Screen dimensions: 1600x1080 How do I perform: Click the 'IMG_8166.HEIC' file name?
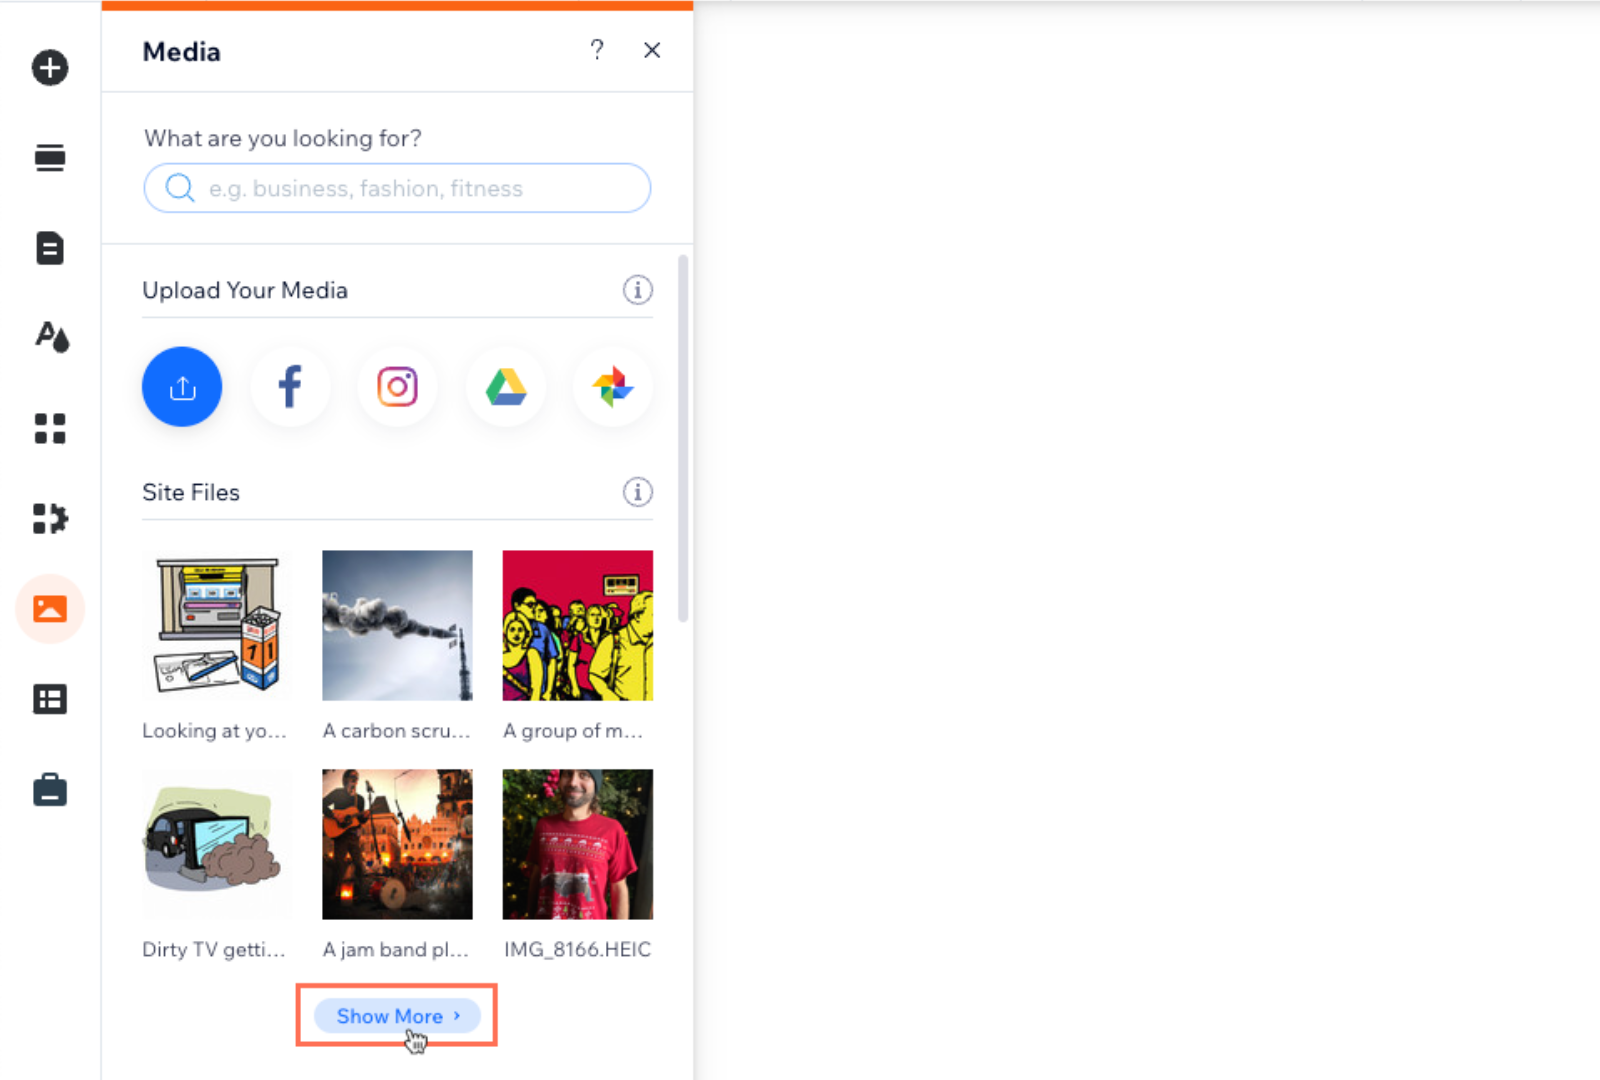(x=577, y=949)
